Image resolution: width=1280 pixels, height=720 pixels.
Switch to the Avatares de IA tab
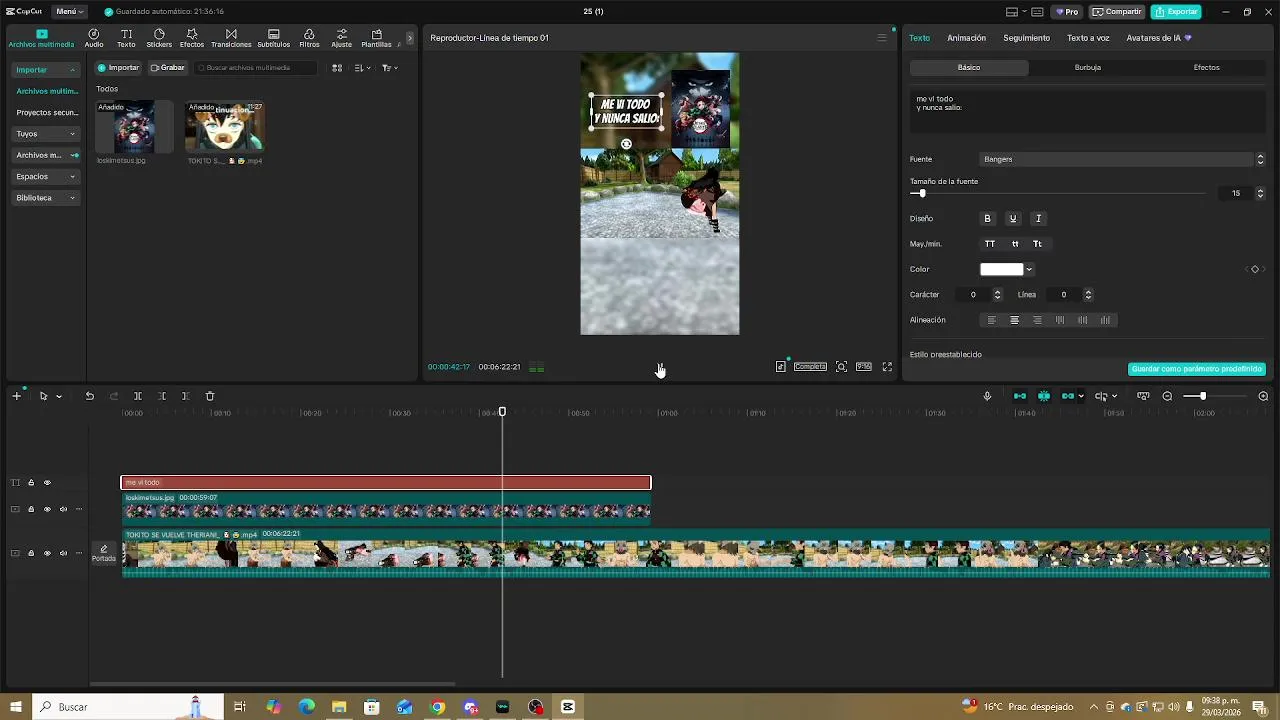coord(1158,38)
